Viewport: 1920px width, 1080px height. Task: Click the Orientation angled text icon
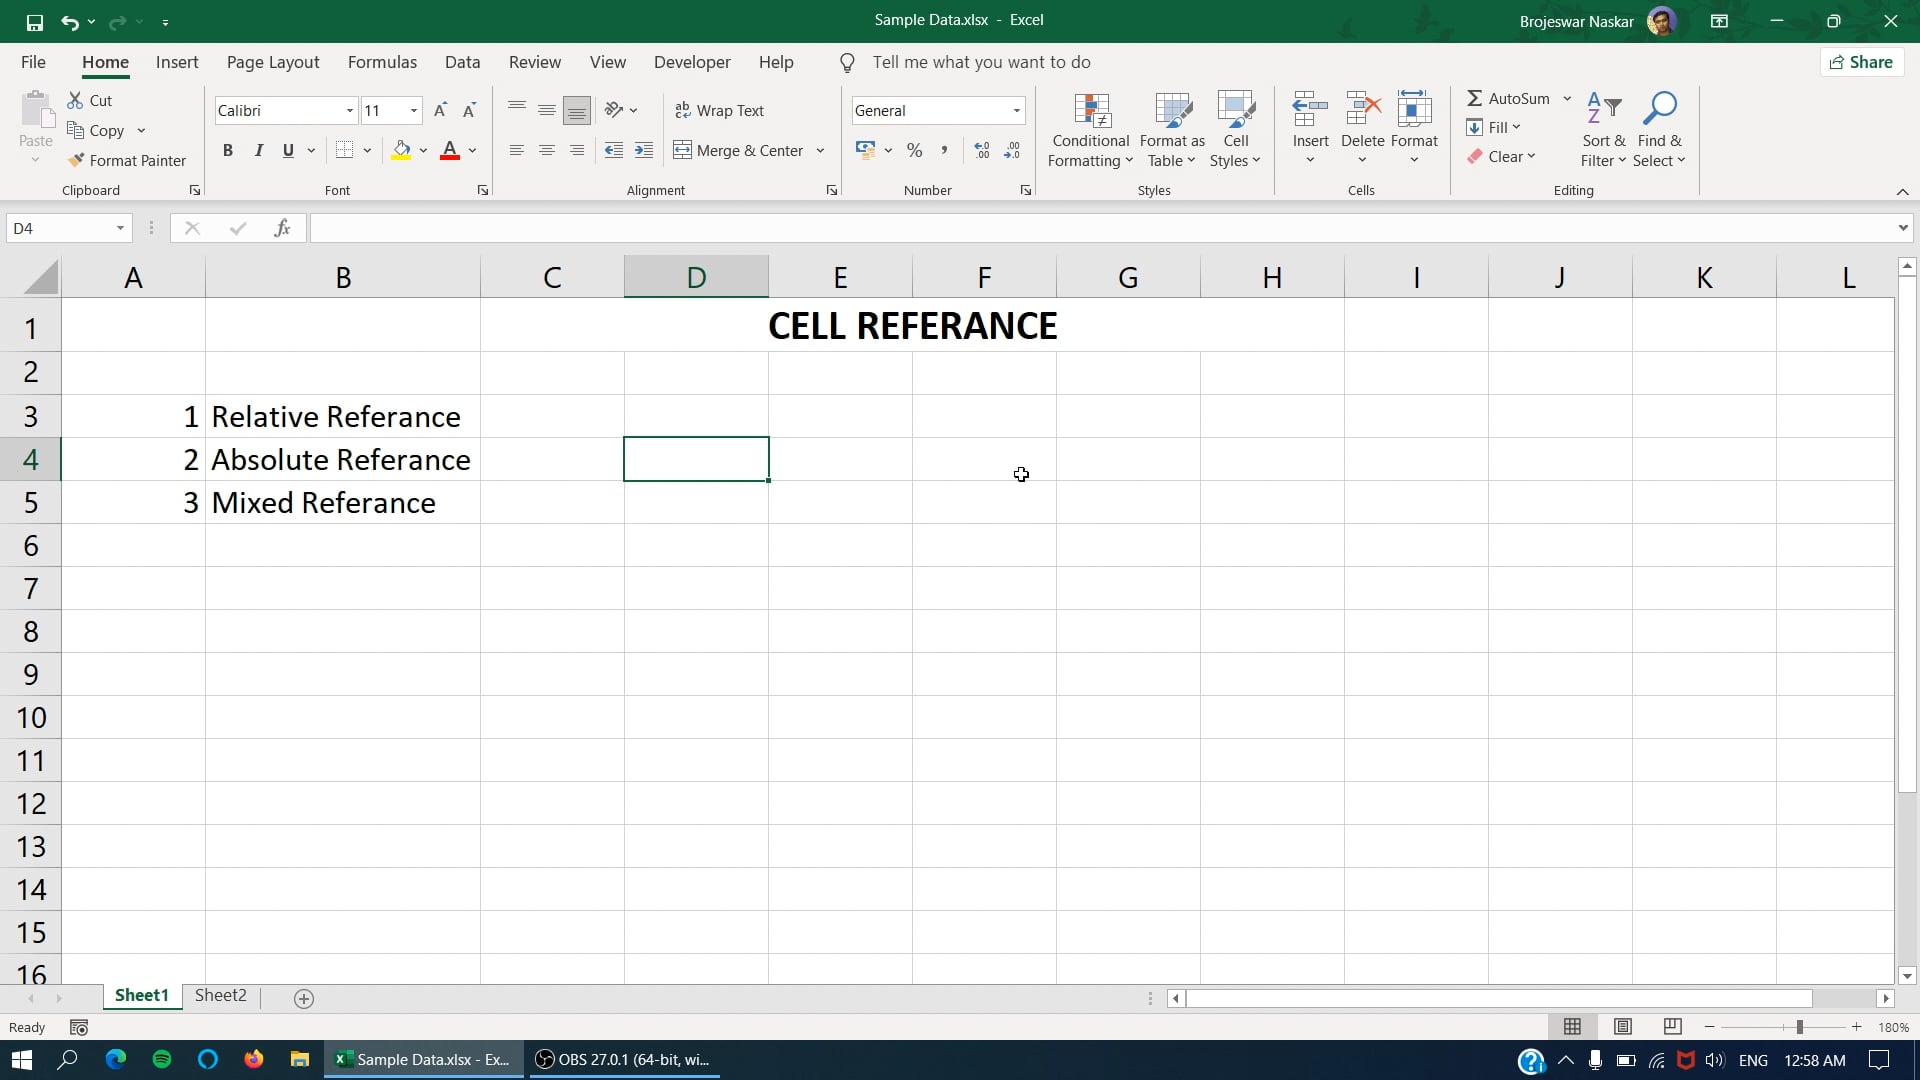[x=614, y=110]
